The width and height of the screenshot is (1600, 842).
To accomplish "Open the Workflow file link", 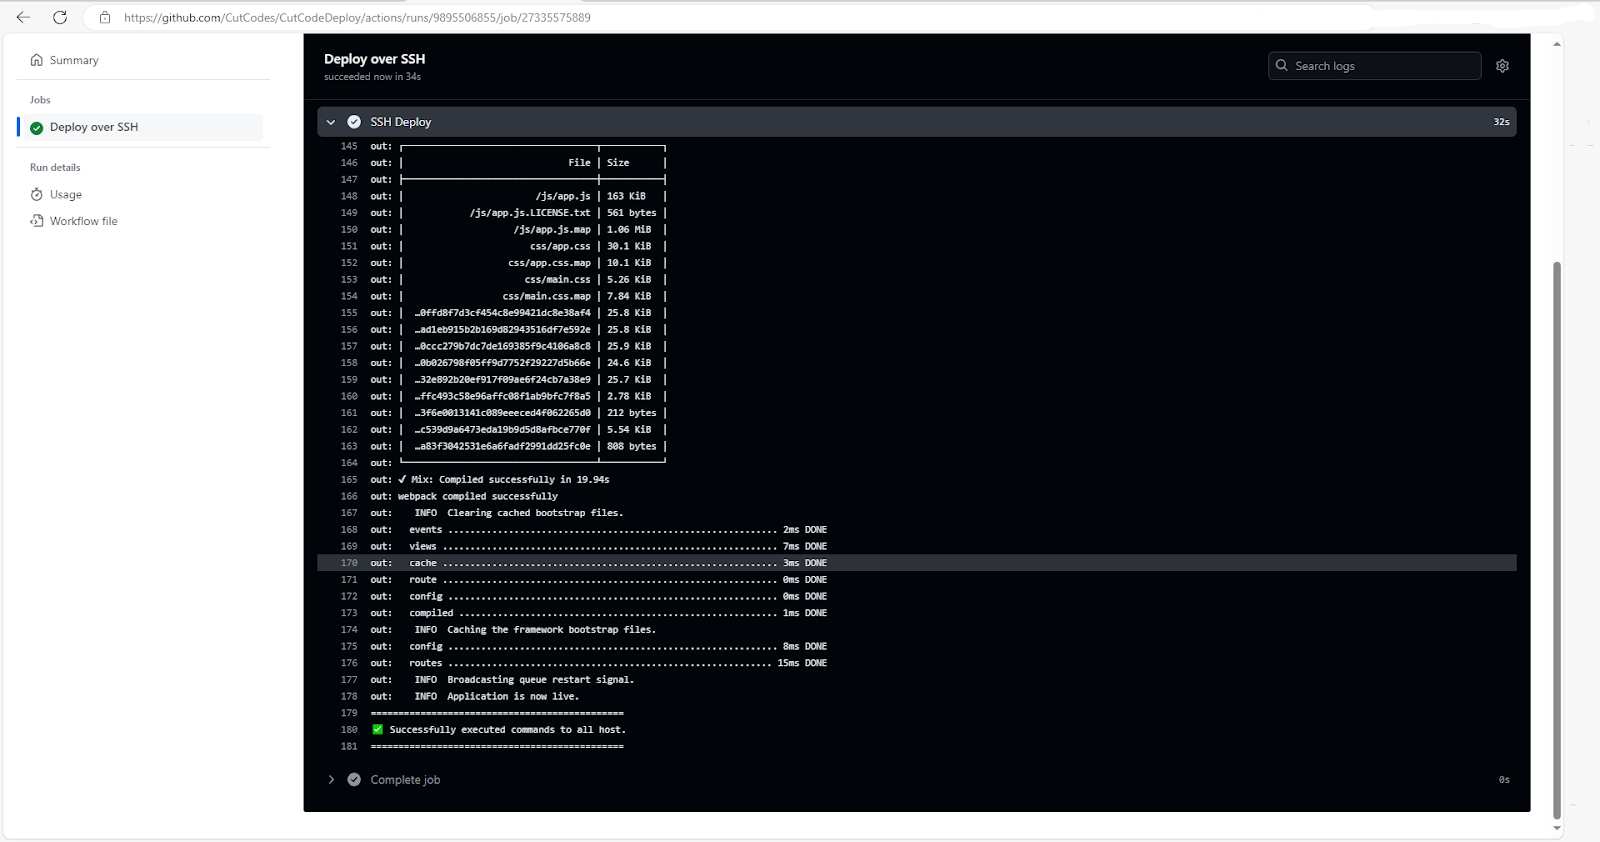I will click(84, 221).
